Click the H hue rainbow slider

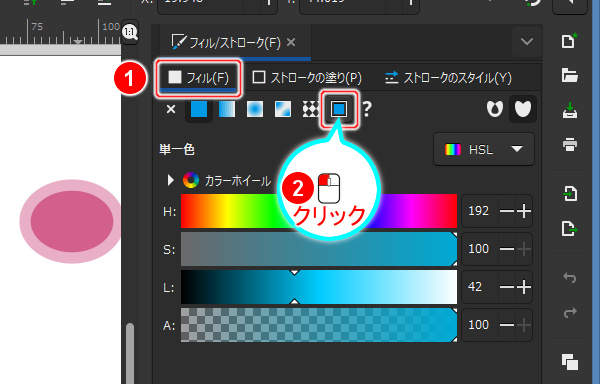point(319,211)
